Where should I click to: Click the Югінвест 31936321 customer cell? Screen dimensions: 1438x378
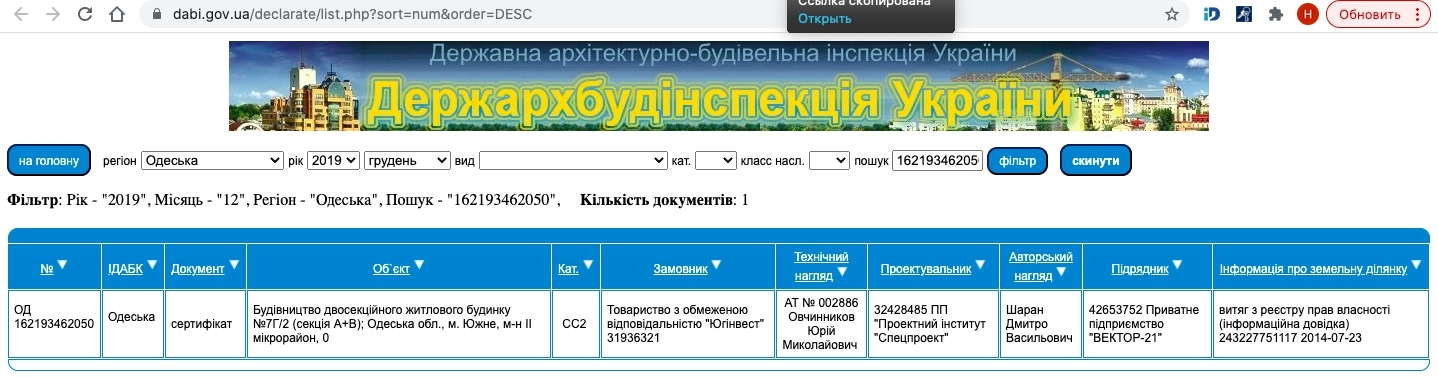coord(688,324)
